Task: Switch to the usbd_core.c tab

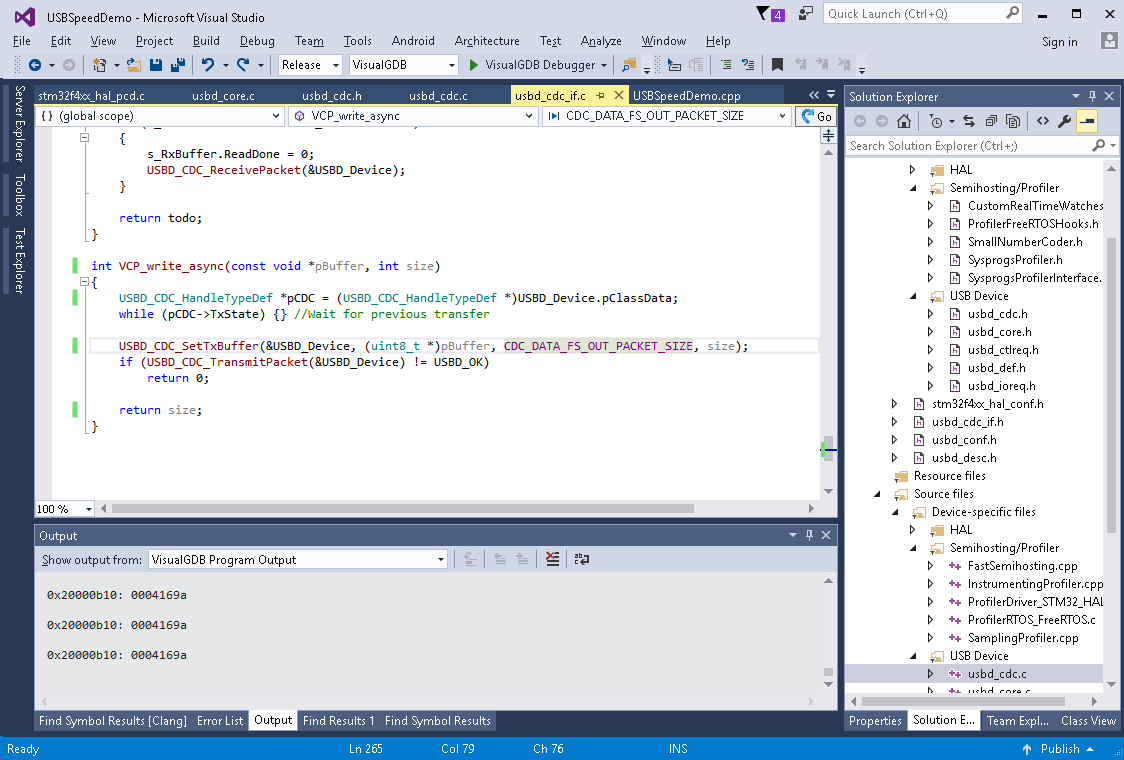Action: click(x=223, y=96)
